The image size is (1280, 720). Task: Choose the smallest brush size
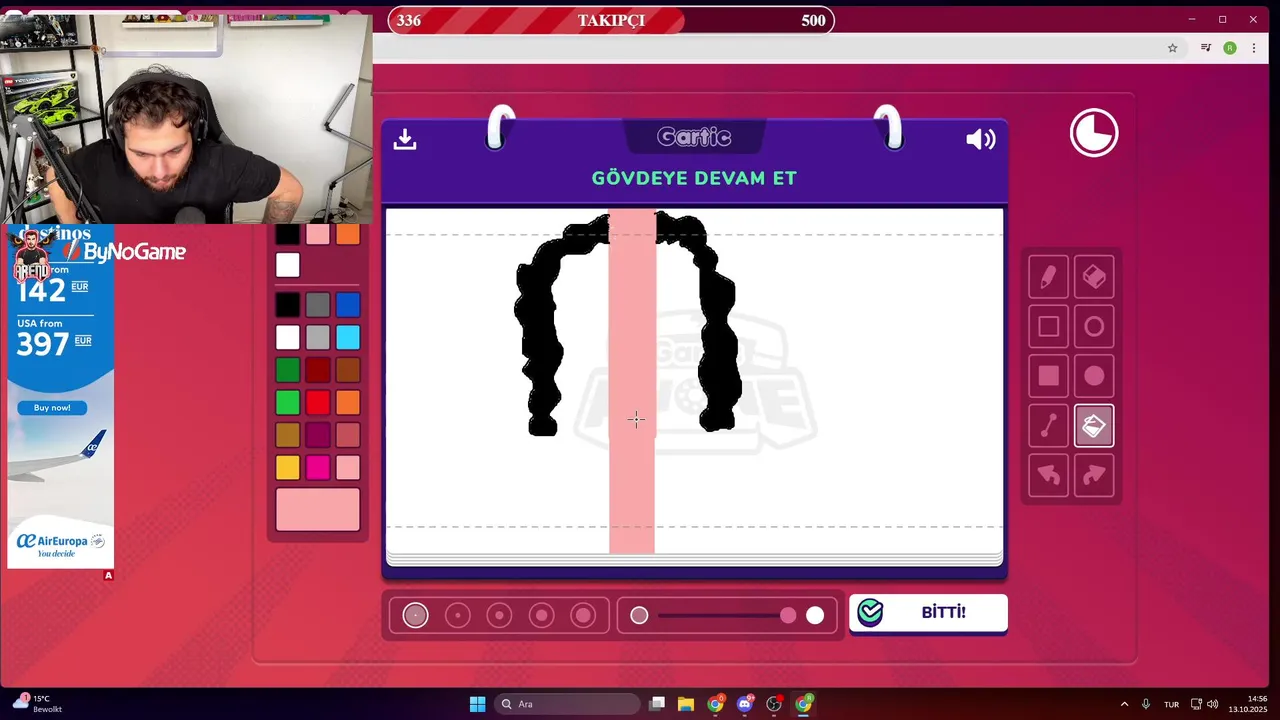pos(415,616)
